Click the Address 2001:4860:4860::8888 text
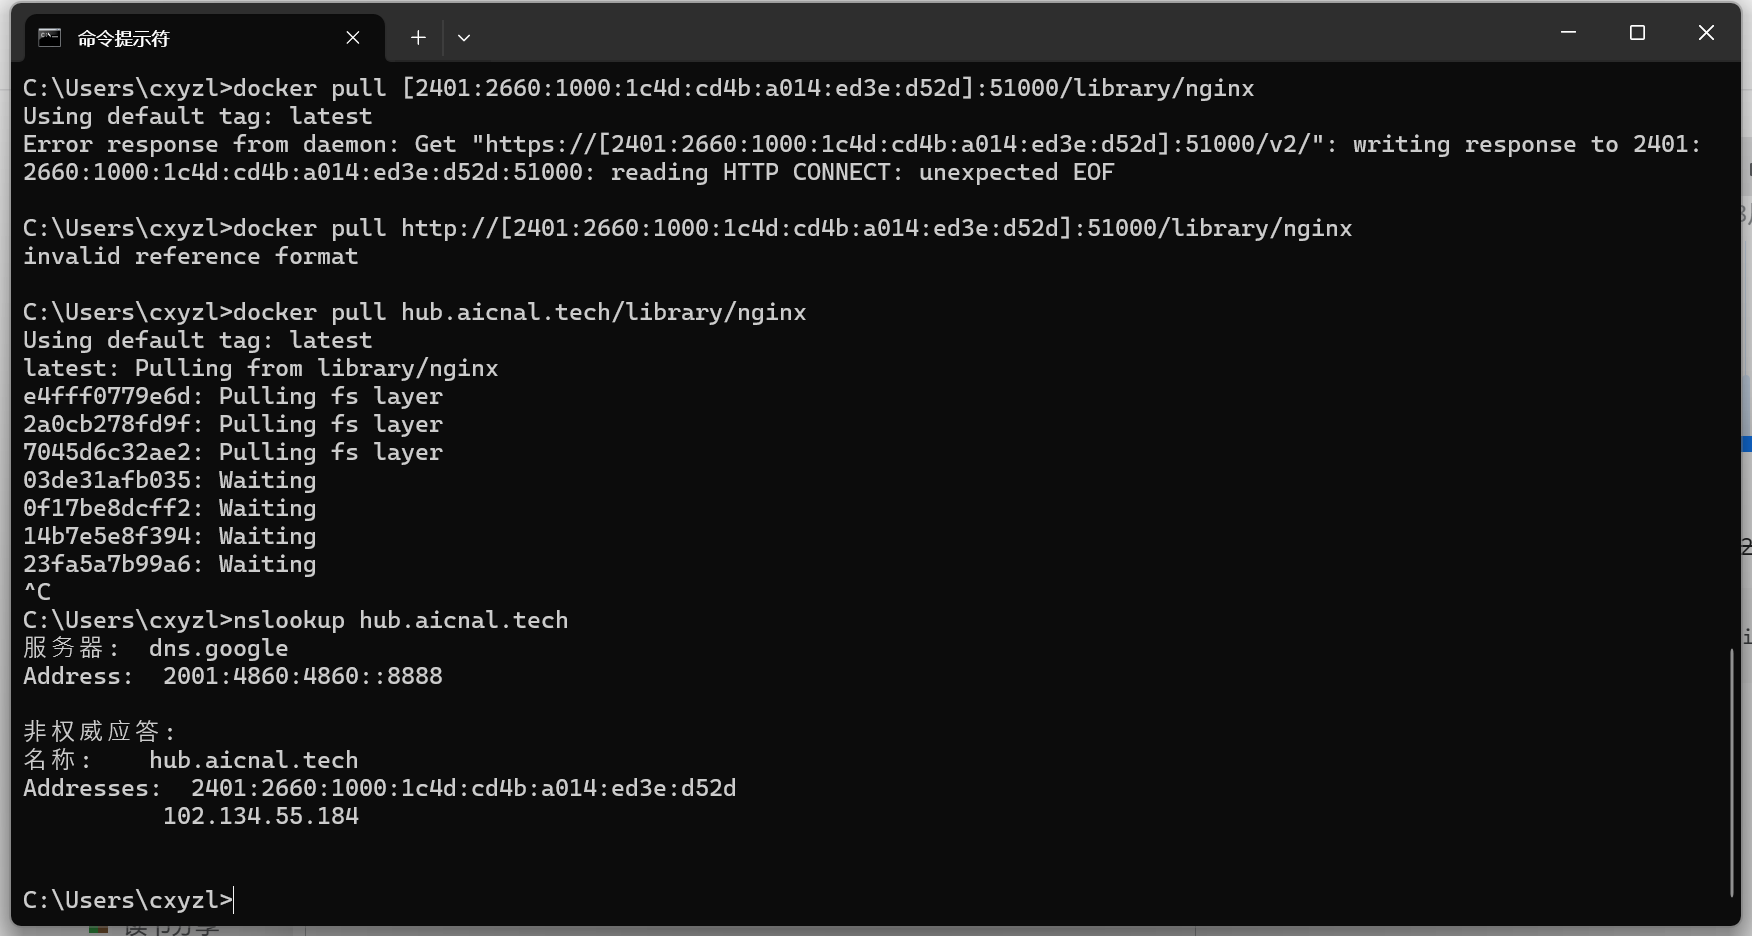1752x936 pixels. [x=303, y=676]
